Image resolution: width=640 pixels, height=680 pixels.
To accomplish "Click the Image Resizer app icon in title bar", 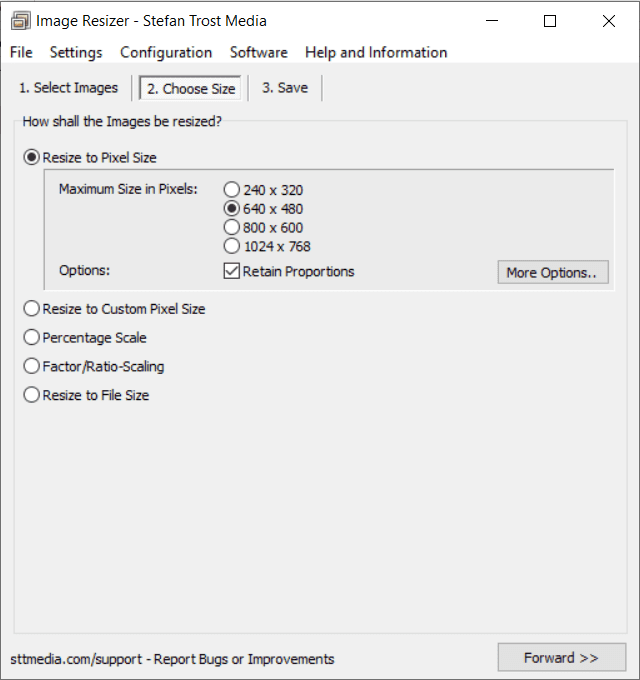I will pos(20,21).
